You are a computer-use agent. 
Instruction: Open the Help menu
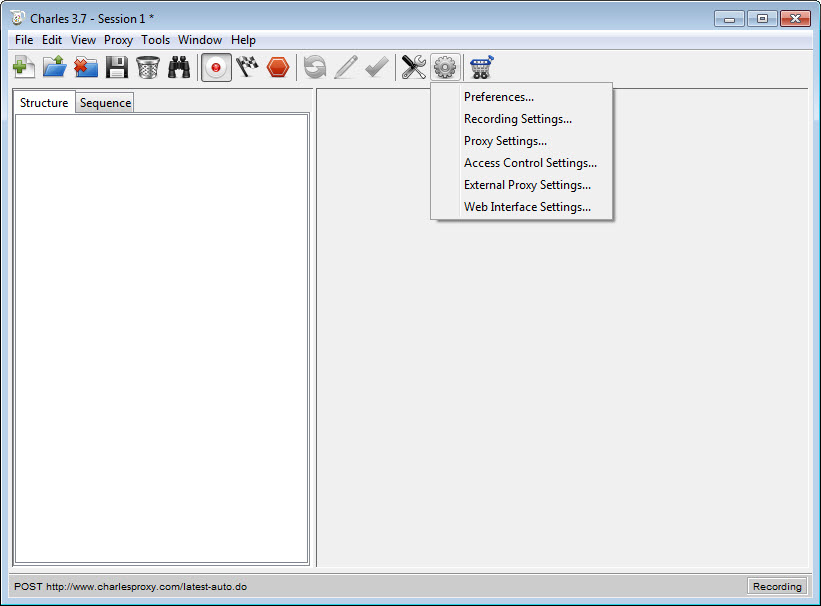click(243, 40)
